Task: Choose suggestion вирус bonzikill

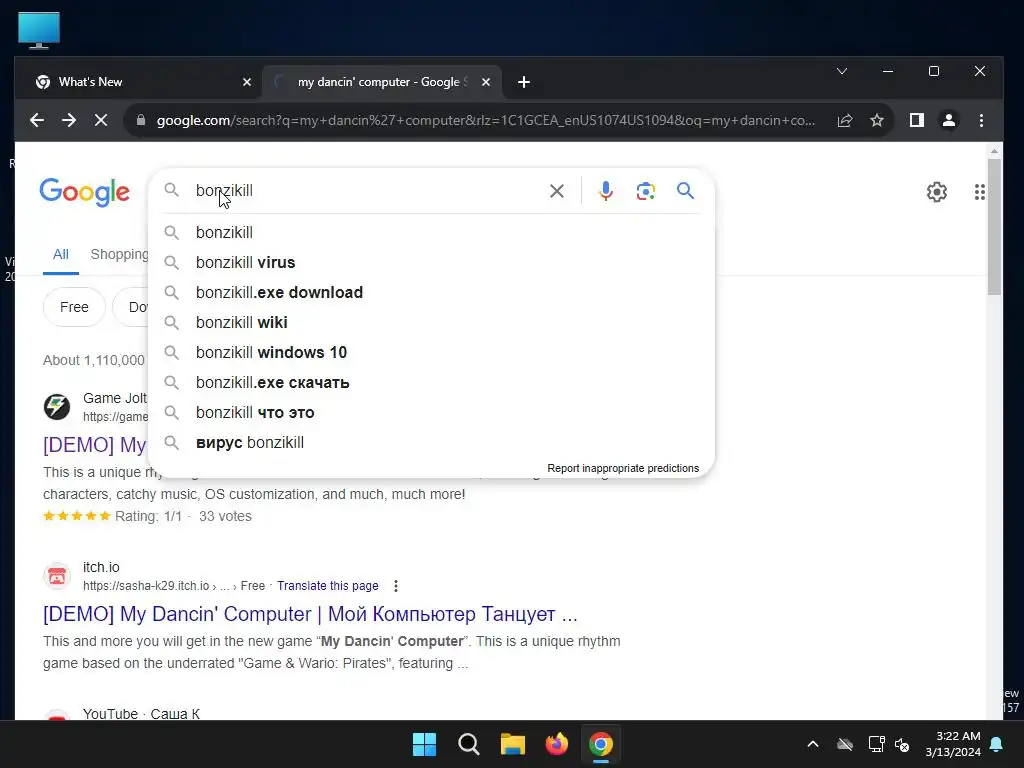Action: pos(432,443)
